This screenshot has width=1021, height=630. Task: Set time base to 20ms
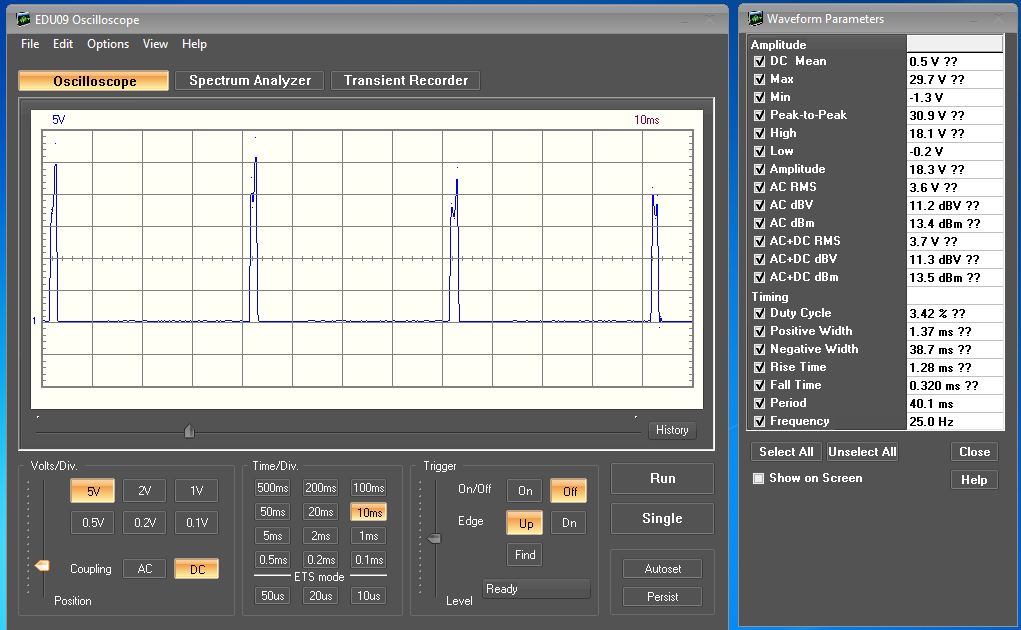coord(320,512)
